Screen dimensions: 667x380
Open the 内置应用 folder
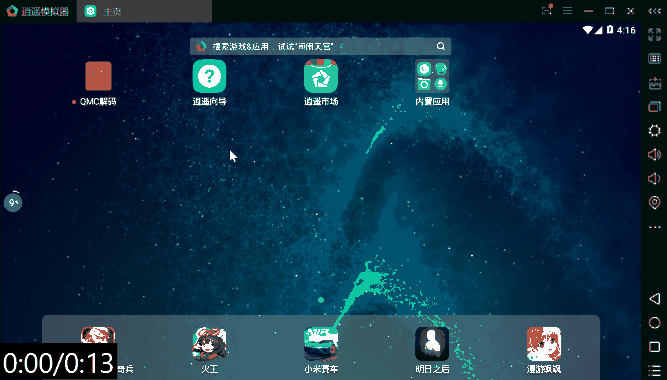(432, 76)
